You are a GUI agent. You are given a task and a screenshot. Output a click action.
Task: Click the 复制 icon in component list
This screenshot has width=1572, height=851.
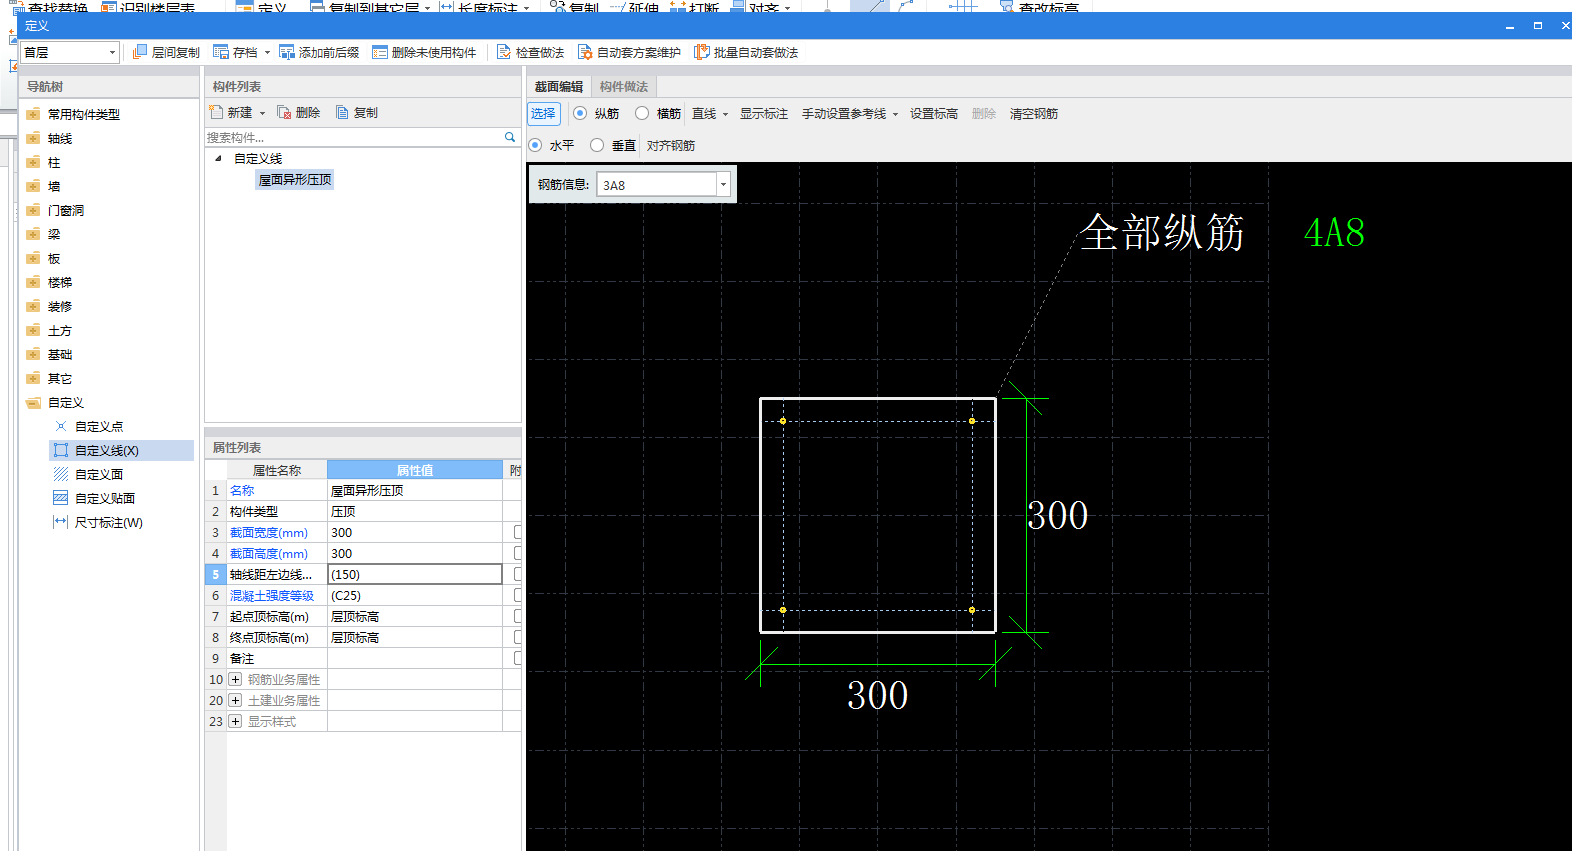tap(342, 112)
